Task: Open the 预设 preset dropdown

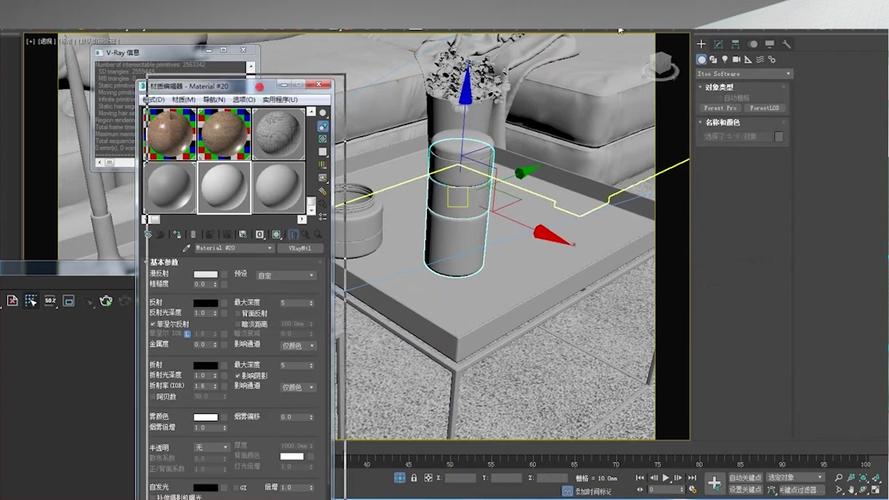Action: coord(286,274)
